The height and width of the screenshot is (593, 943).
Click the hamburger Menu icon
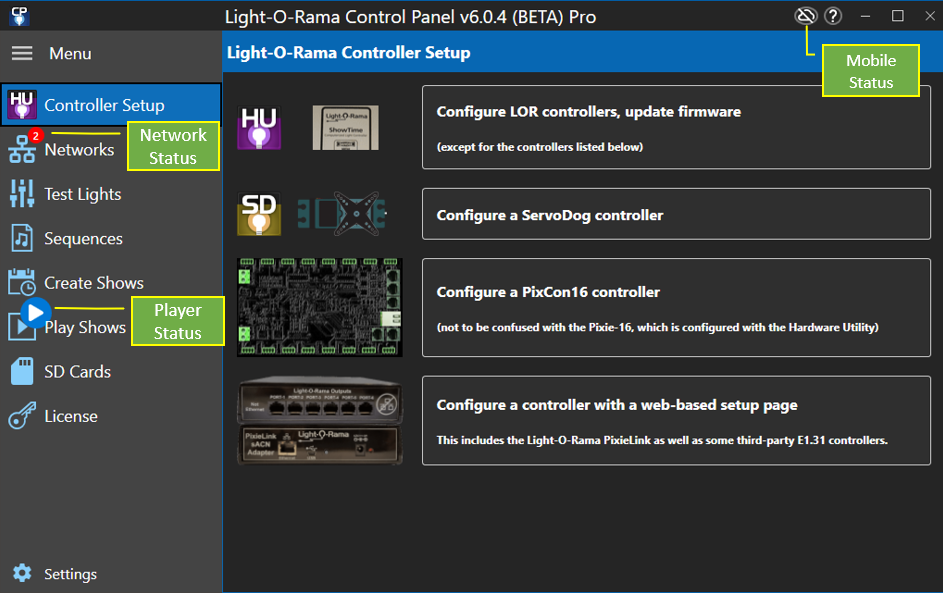22,53
